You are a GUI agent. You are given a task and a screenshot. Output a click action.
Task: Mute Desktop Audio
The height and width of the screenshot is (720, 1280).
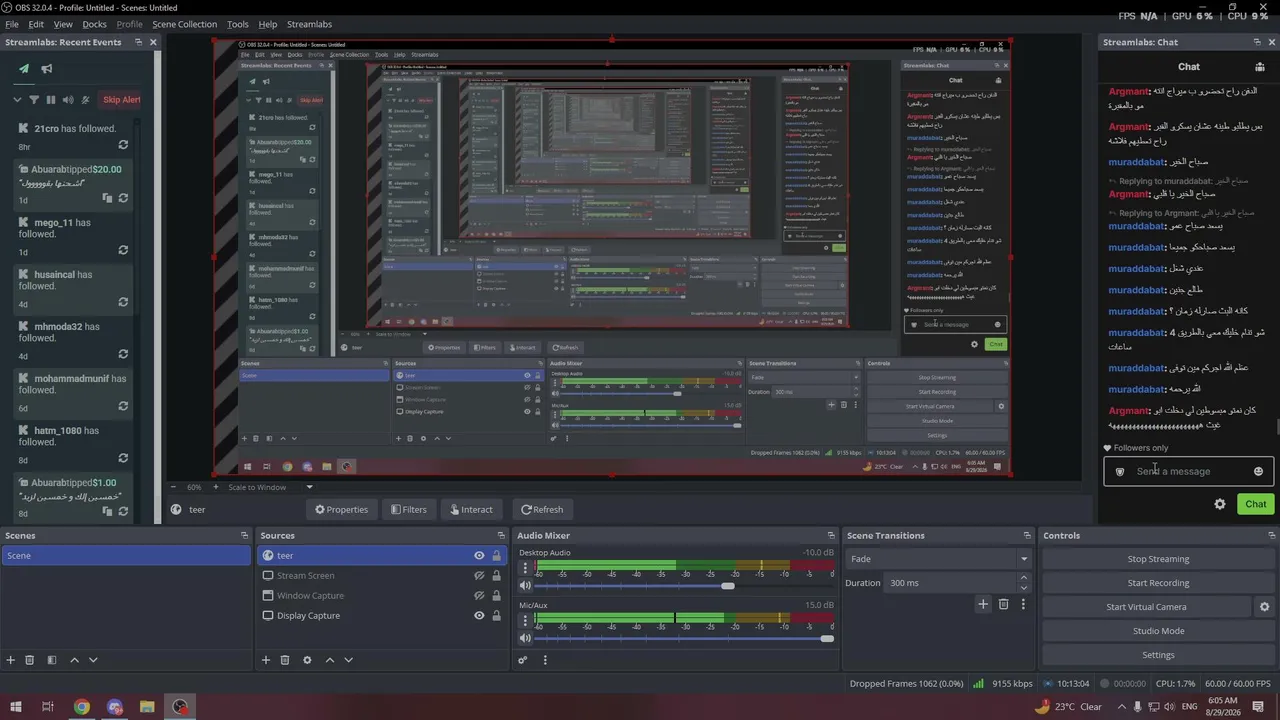pyautogui.click(x=526, y=586)
